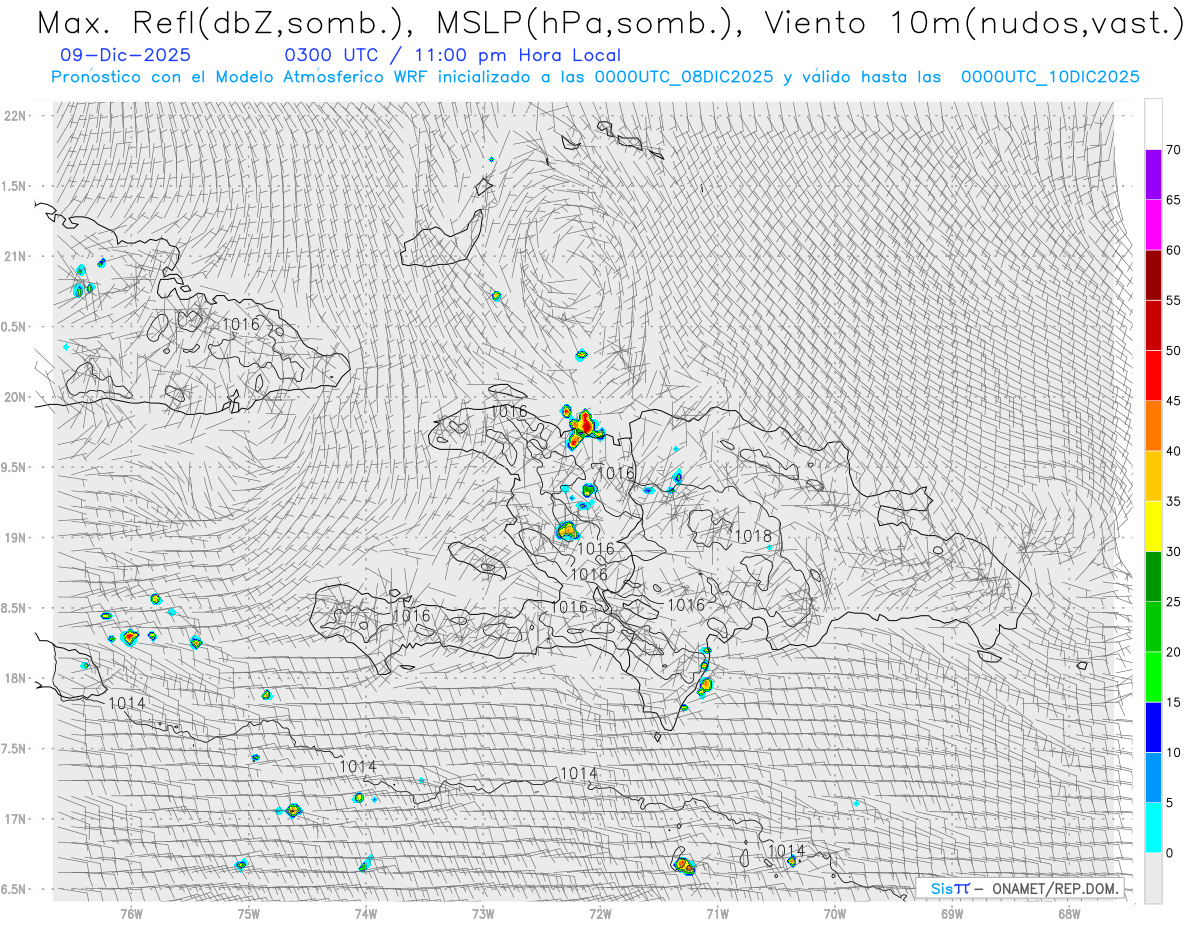1200x927 pixels.
Task: Click the bright red 45–50 dBZ colorbar segment
Action: 1153,375
